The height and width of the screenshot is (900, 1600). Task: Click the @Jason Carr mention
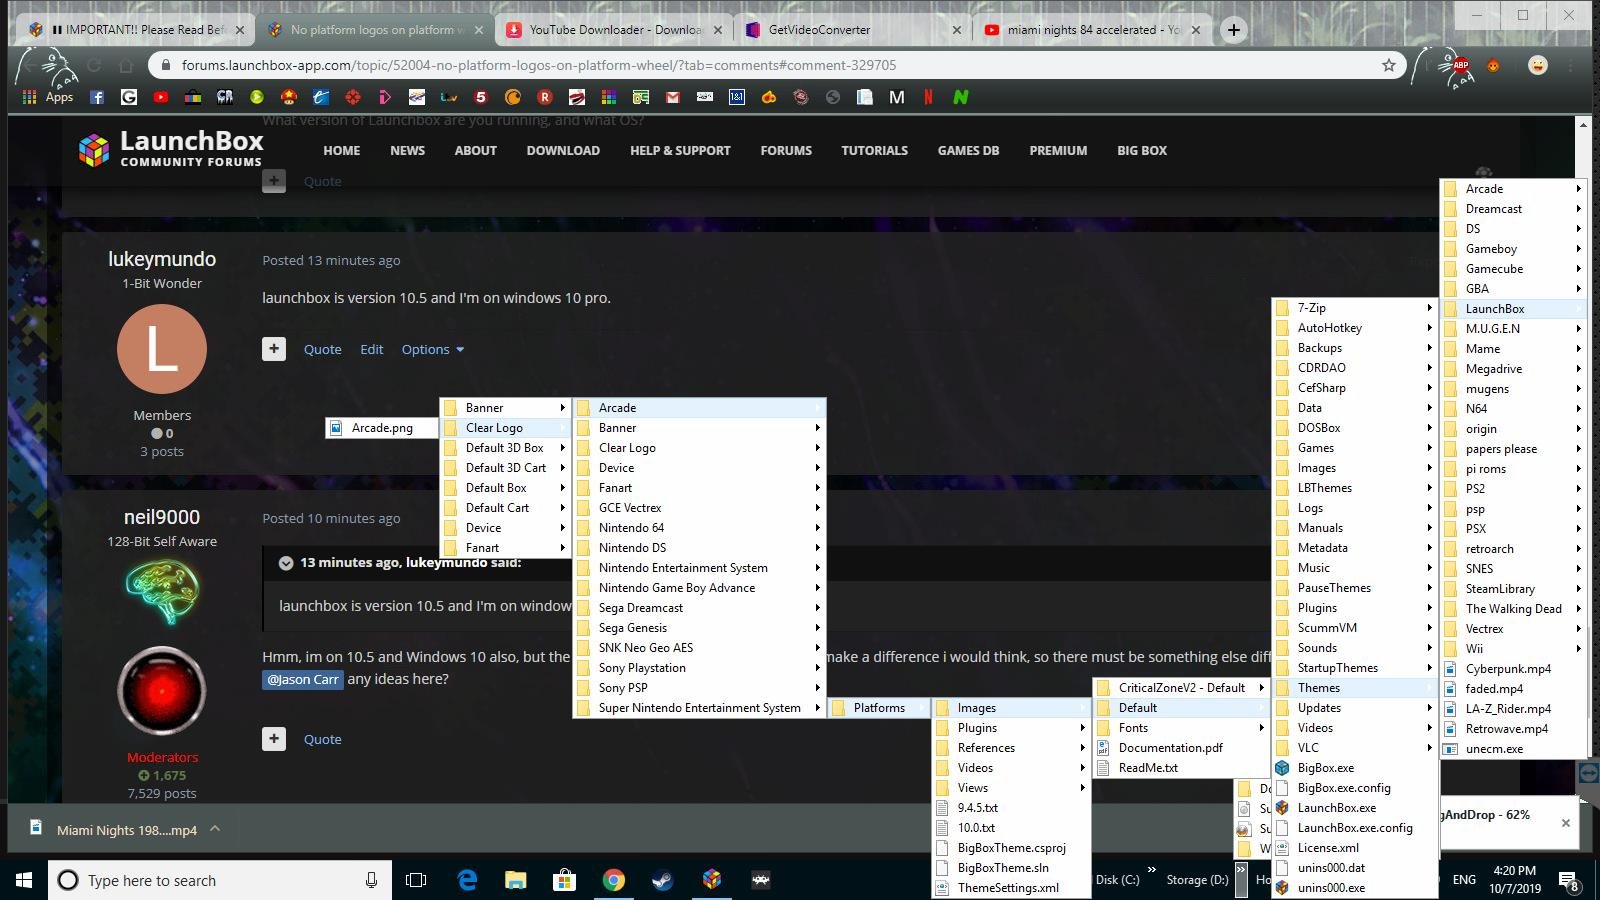tap(303, 679)
